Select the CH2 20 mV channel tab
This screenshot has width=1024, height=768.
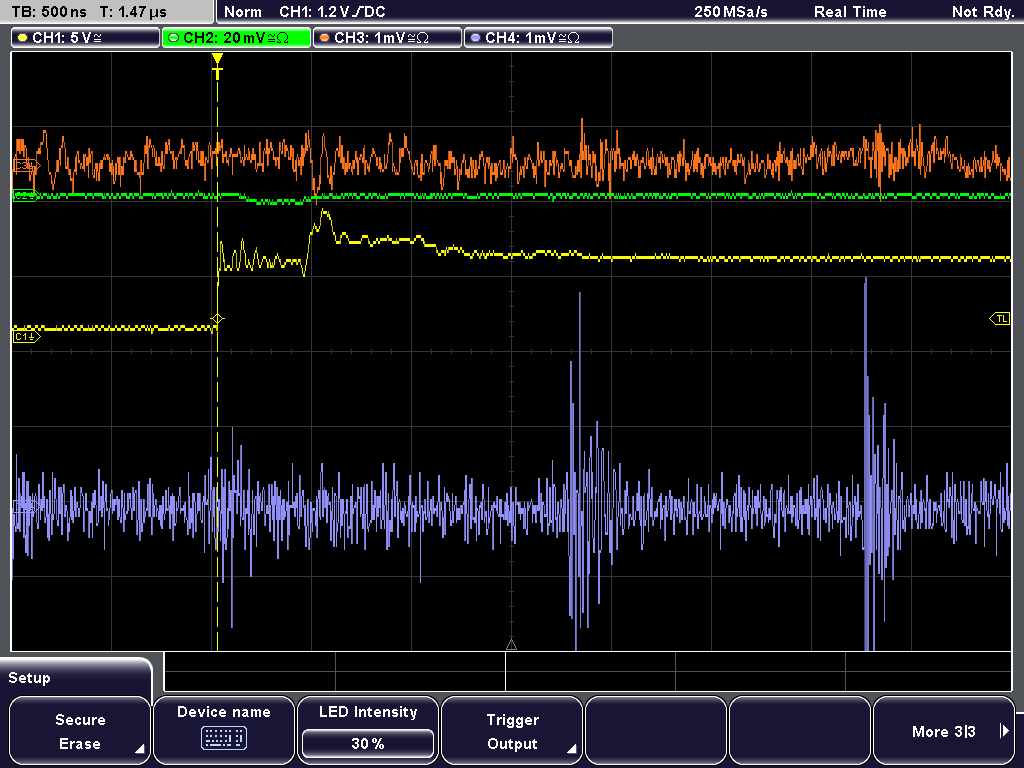236,38
